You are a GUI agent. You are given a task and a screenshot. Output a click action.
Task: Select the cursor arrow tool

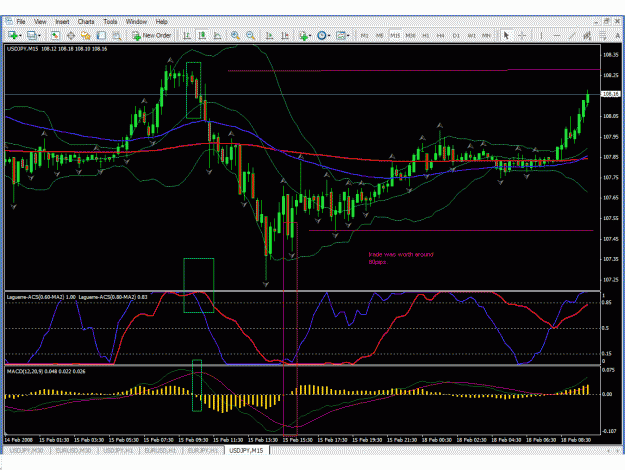(506, 35)
